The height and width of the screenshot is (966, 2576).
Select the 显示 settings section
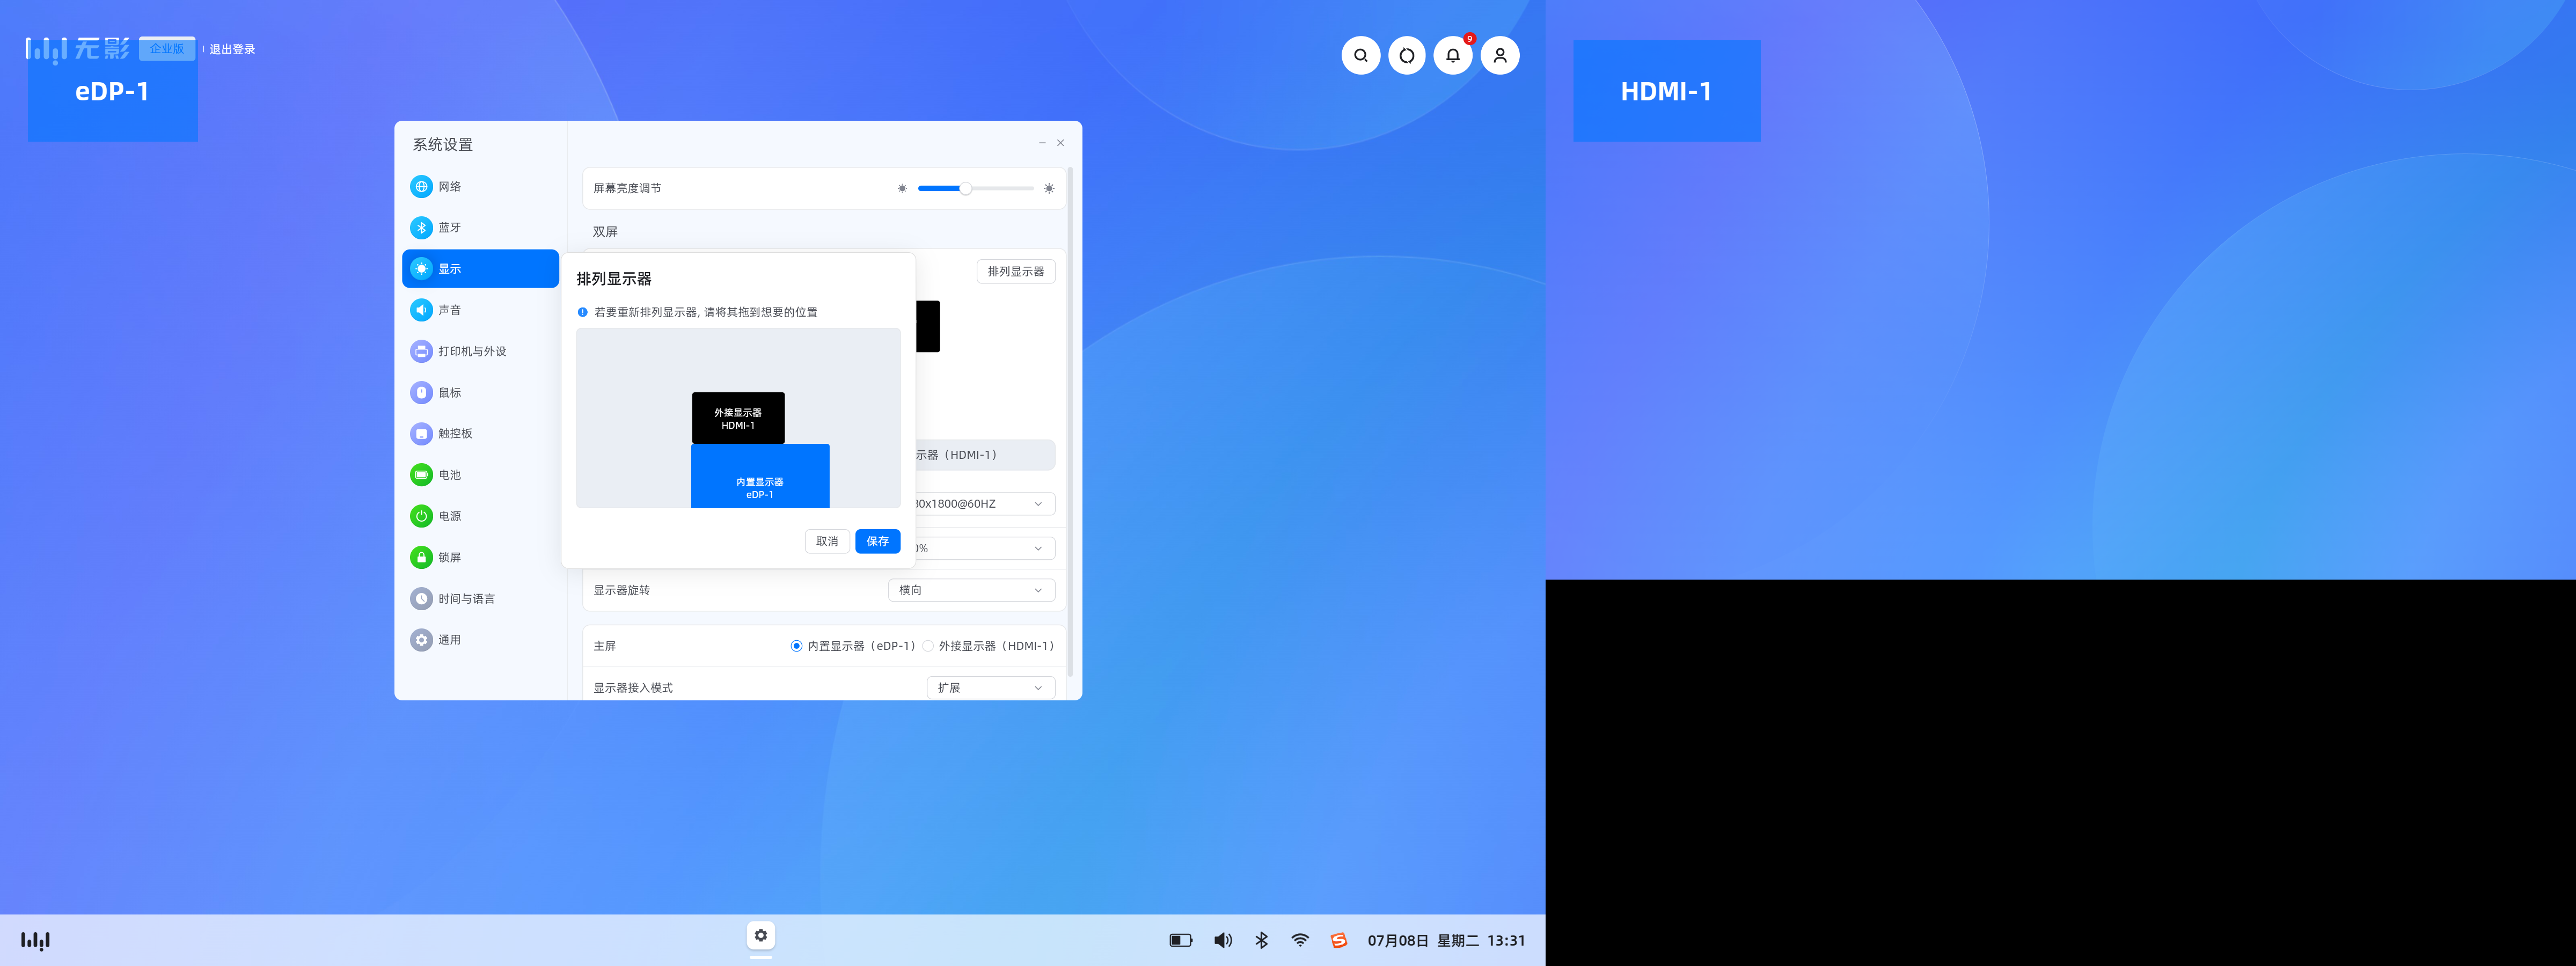tap(480, 269)
